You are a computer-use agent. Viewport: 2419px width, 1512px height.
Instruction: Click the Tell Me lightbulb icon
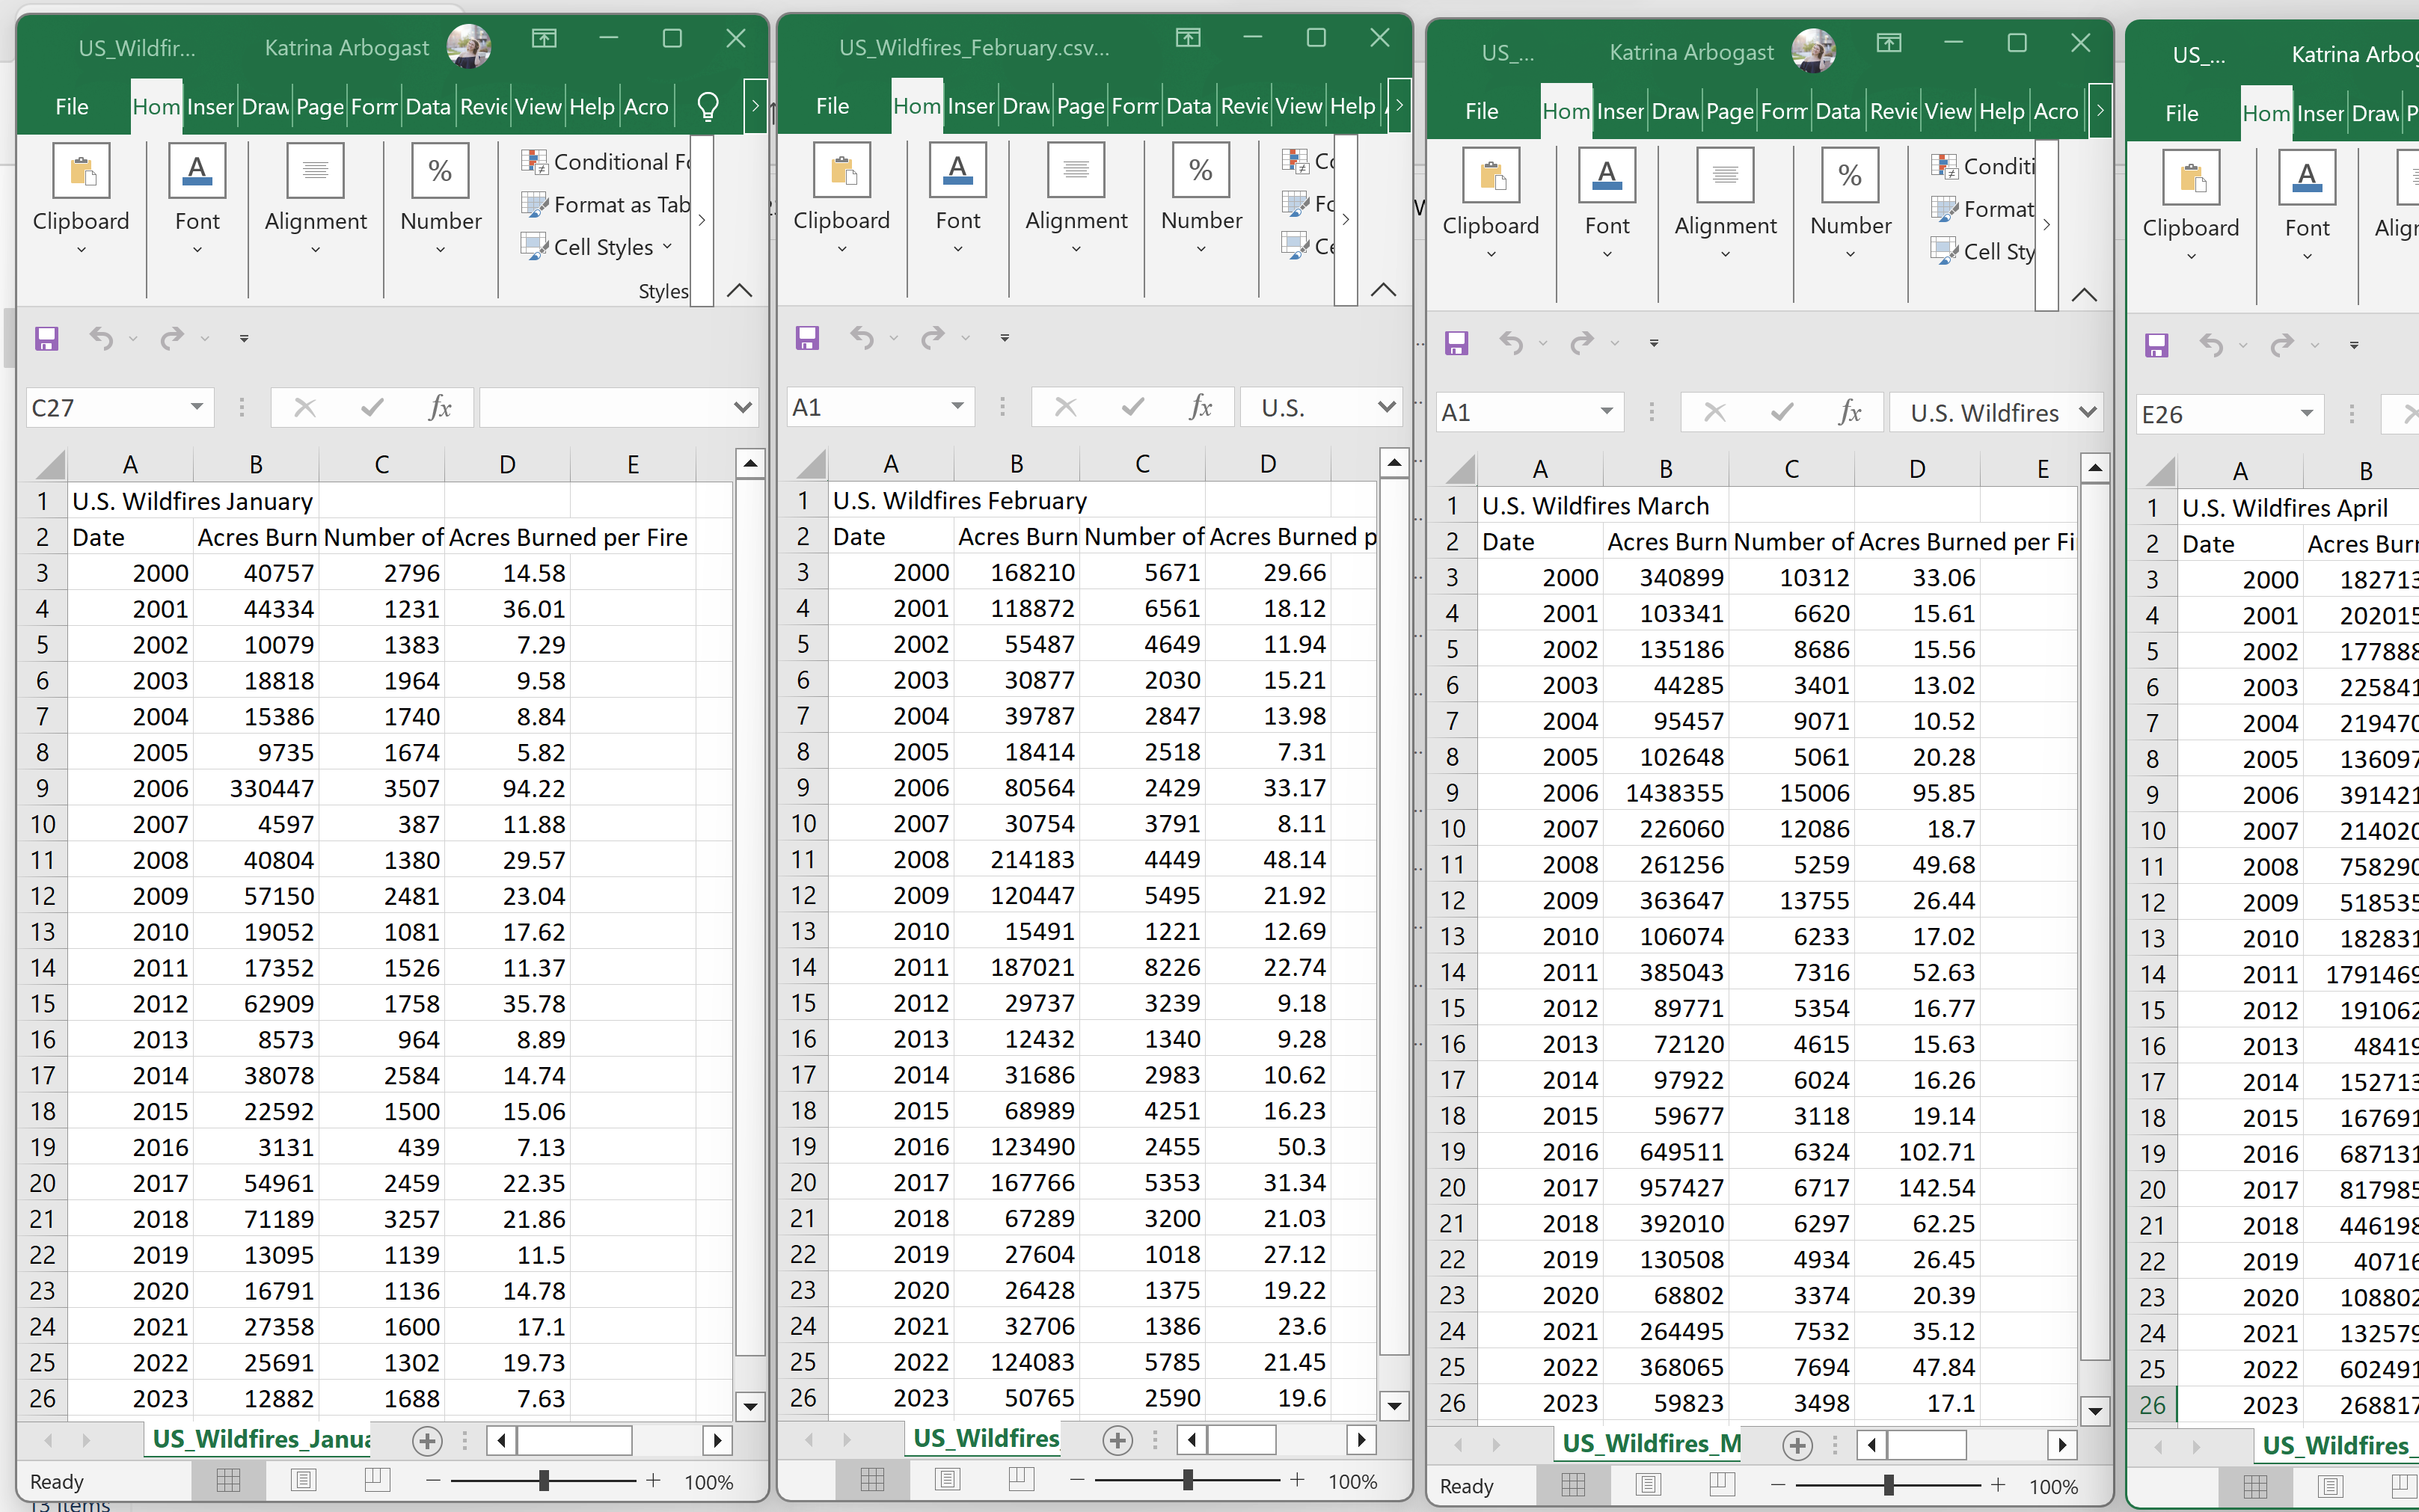pos(707,106)
